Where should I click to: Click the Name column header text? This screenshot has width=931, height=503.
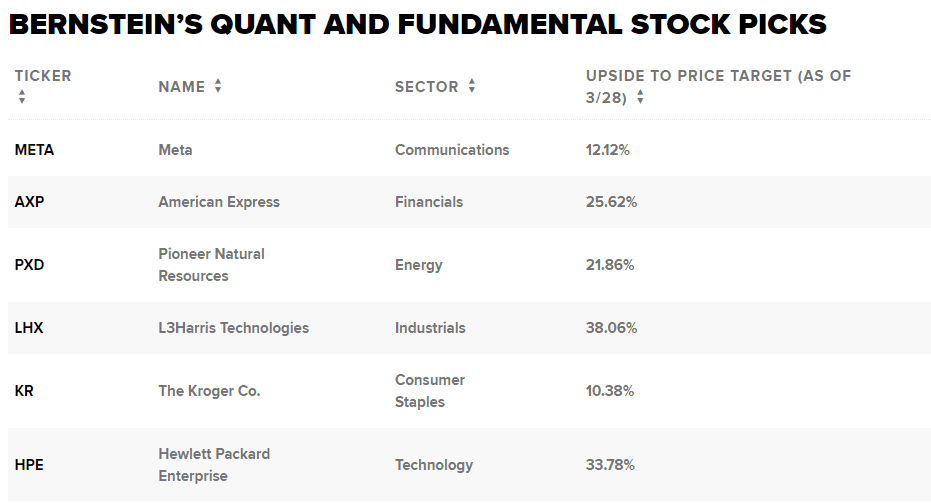[x=181, y=87]
